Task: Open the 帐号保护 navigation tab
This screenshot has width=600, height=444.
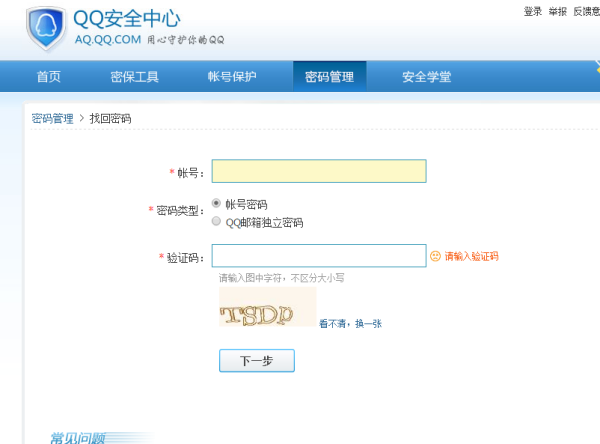Action: point(232,77)
